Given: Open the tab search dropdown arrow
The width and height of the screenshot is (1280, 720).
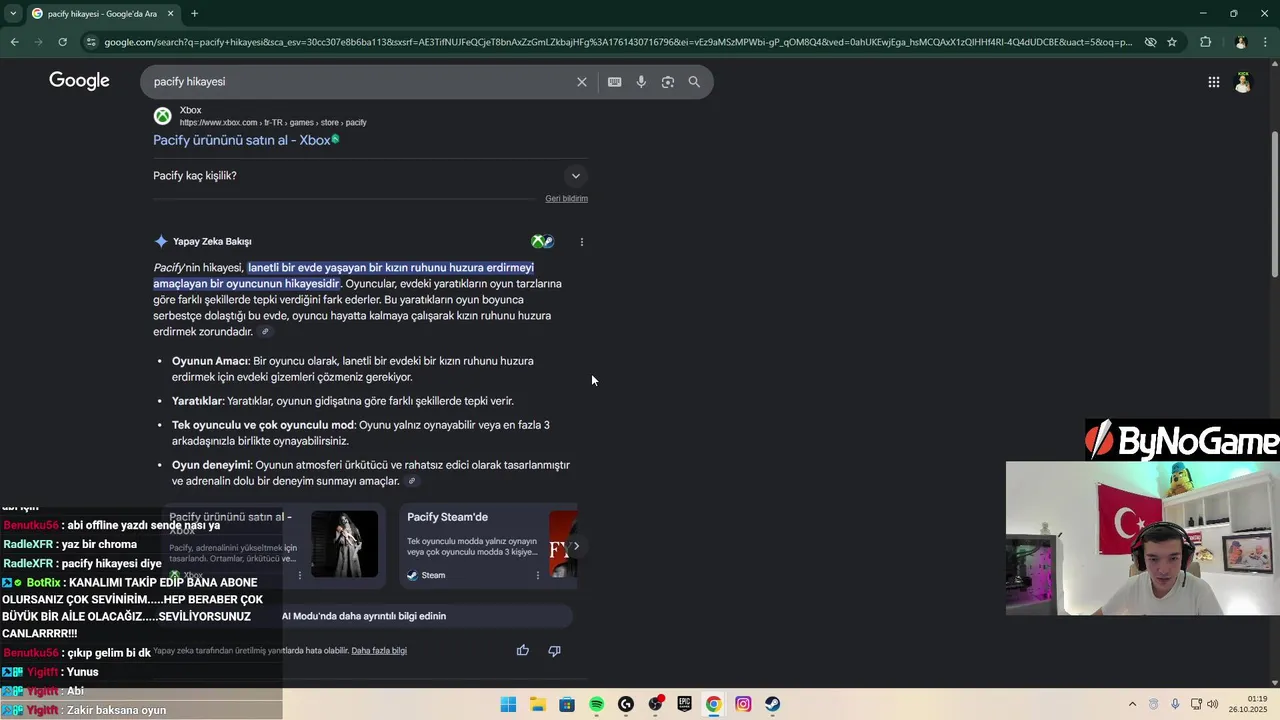Looking at the screenshot, I should coord(14,13).
